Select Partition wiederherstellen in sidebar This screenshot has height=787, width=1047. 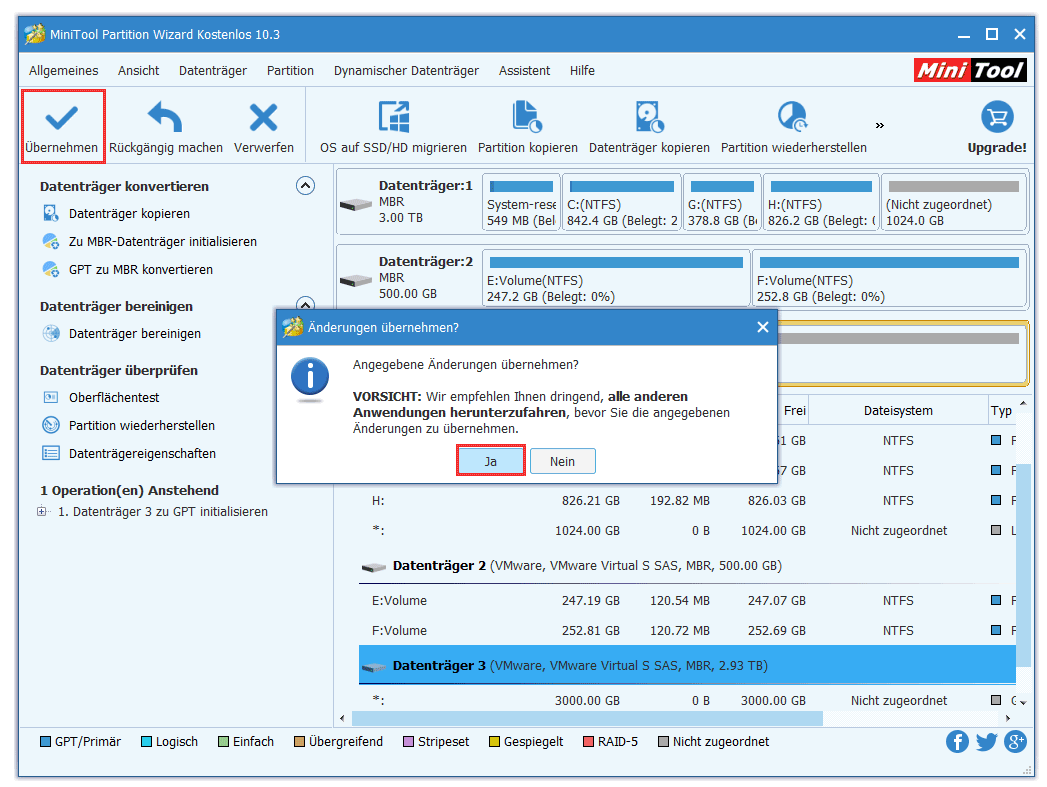[x=142, y=426]
